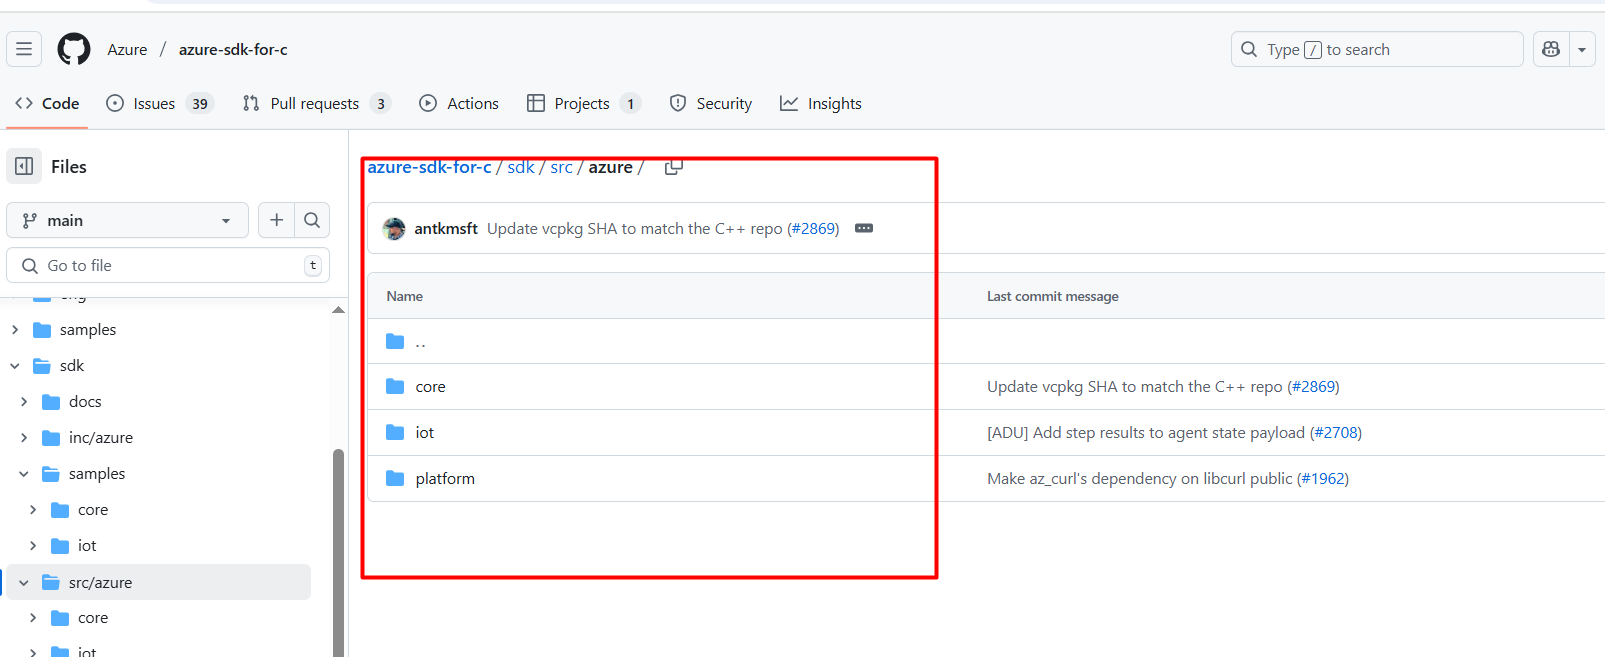The image size is (1605, 657).
Task: Switch to the Actions tab
Action: [x=459, y=103]
